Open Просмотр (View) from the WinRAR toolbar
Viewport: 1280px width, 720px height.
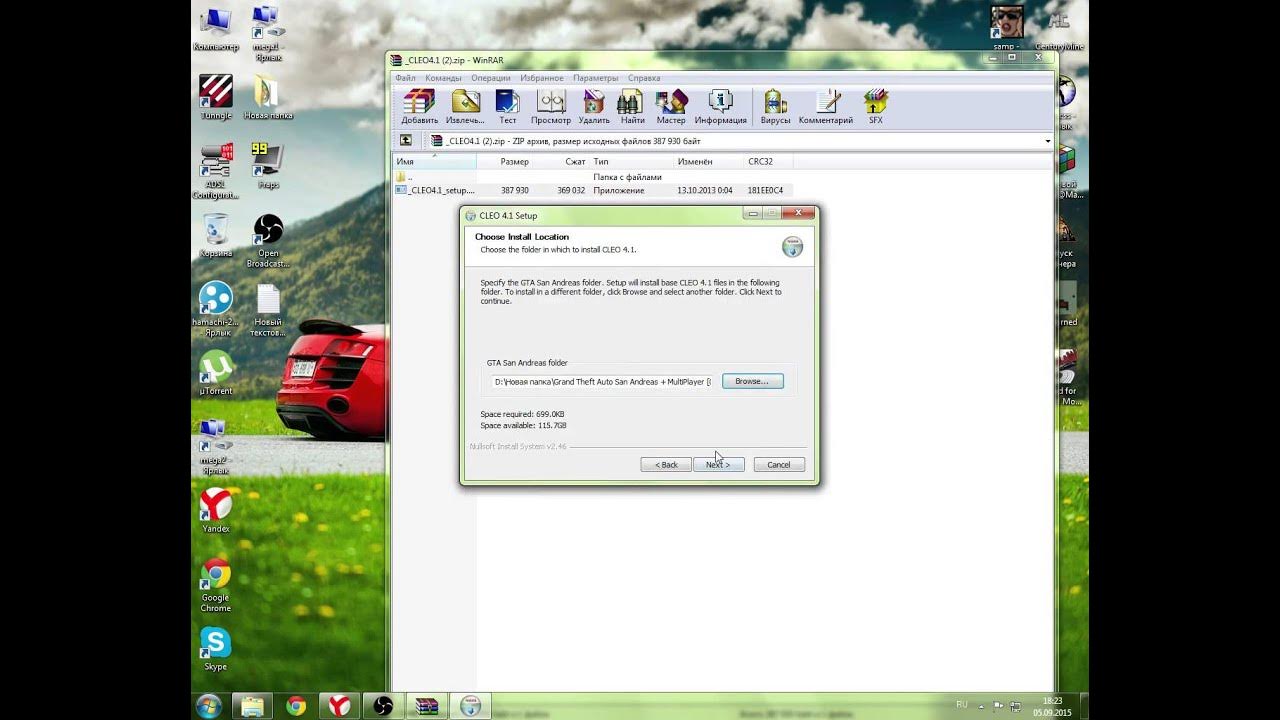[551, 107]
